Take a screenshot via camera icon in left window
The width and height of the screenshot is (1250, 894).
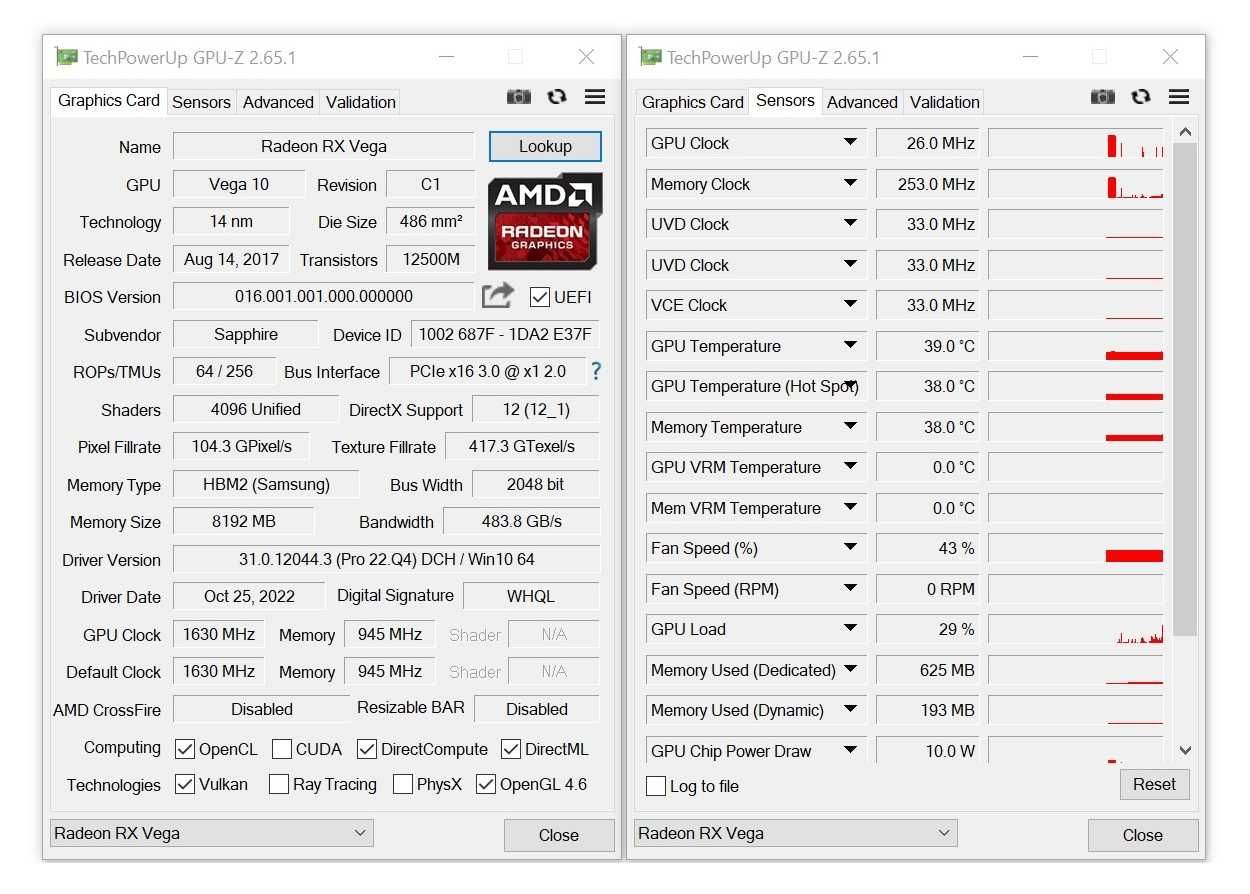point(519,97)
